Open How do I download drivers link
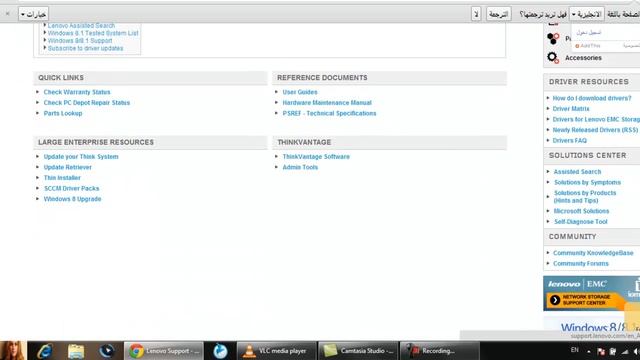This screenshot has width=640, height=360. point(592,98)
